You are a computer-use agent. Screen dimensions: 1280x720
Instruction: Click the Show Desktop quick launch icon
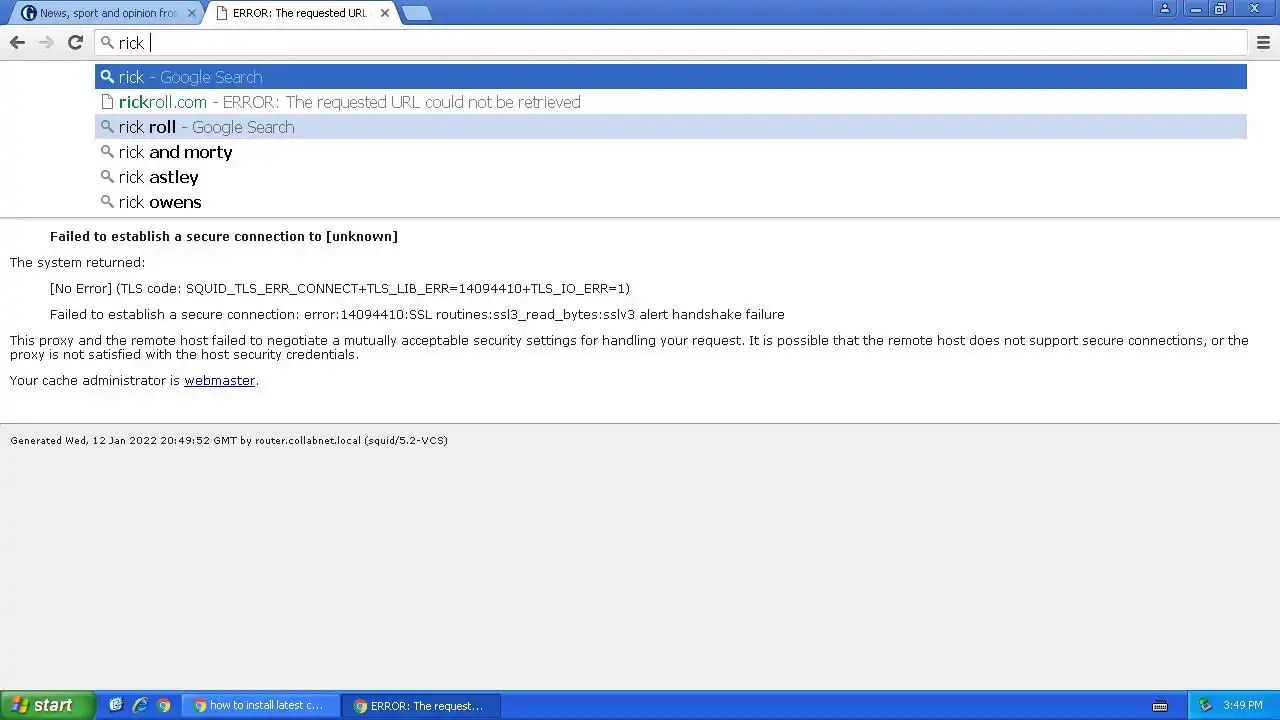click(x=116, y=705)
